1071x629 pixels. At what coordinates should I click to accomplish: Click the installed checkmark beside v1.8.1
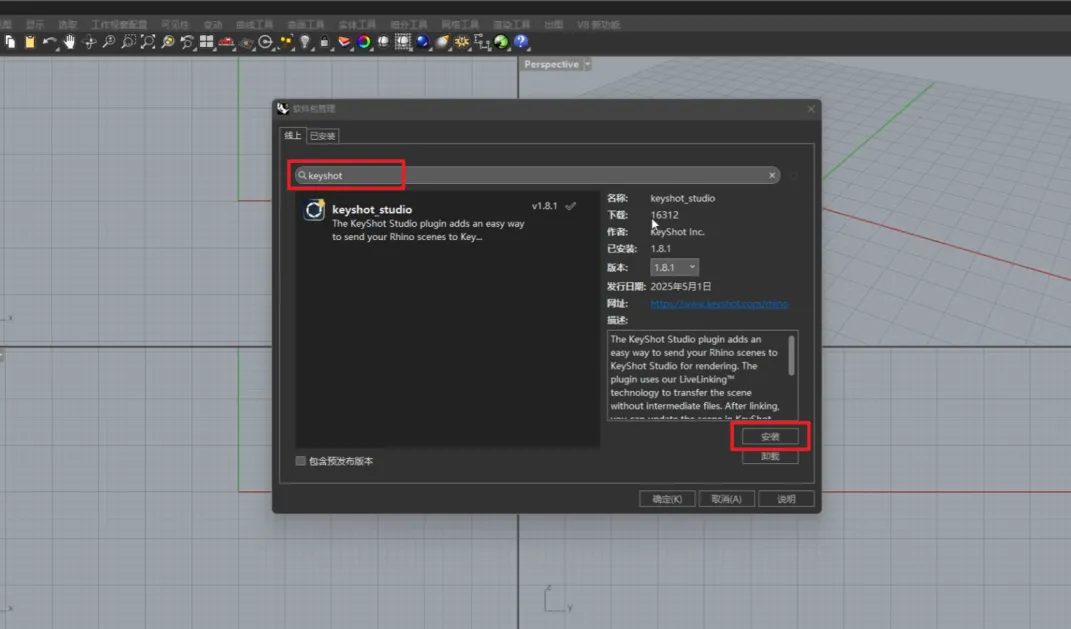point(570,206)
